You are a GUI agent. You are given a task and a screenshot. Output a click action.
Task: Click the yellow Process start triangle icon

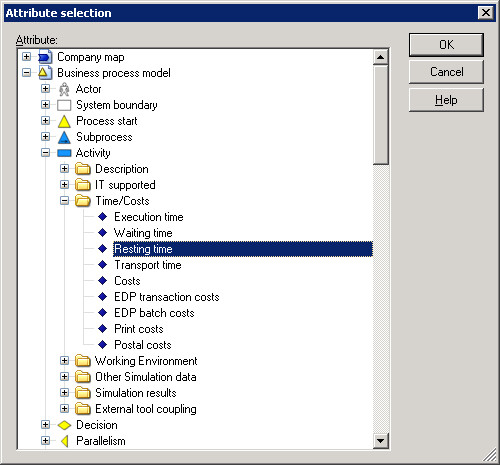[x=64, y=121]
